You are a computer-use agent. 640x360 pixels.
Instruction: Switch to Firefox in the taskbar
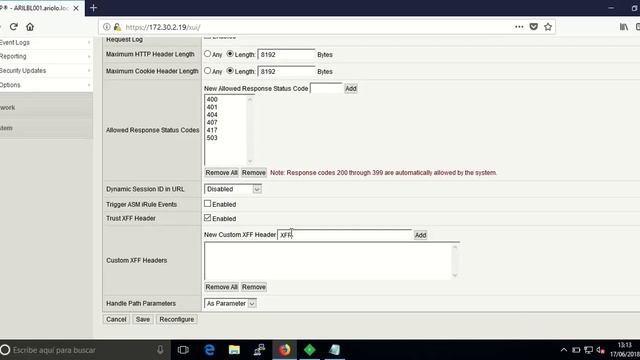[284, 350]
